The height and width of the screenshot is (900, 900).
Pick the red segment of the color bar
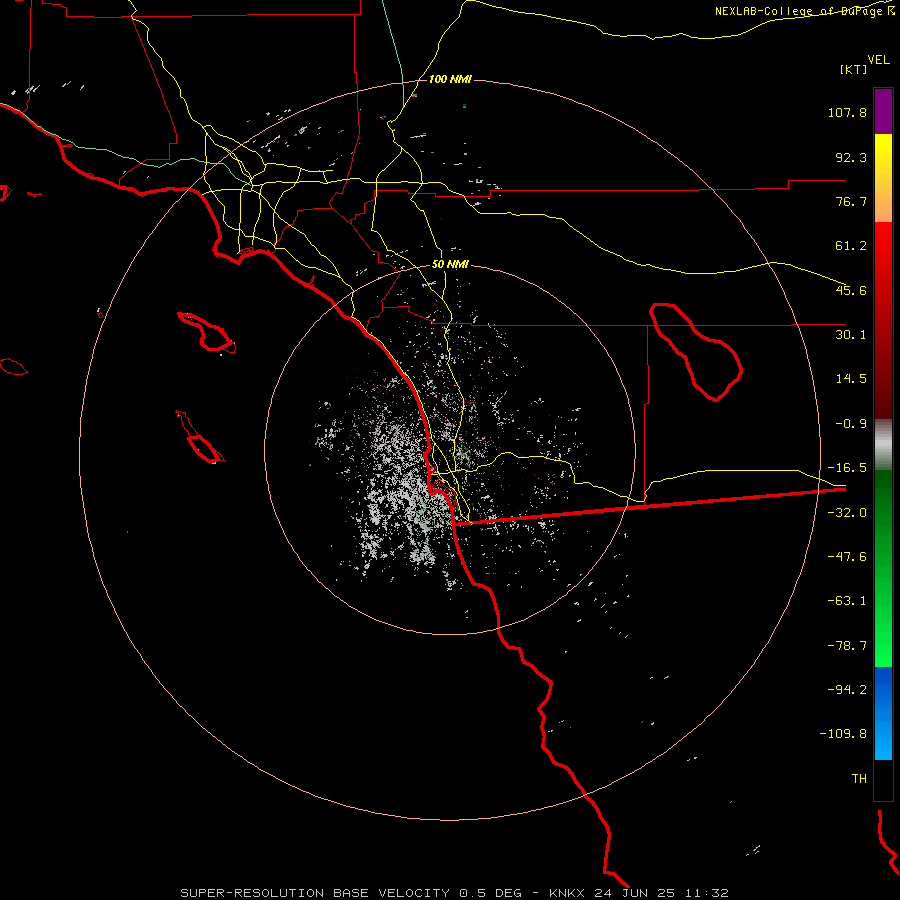tap(883, 320)
